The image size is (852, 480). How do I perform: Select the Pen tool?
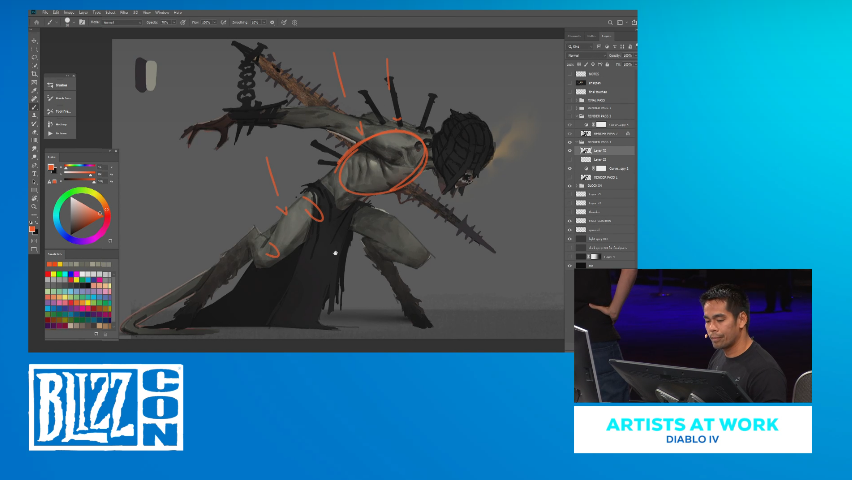click(34, 165)
